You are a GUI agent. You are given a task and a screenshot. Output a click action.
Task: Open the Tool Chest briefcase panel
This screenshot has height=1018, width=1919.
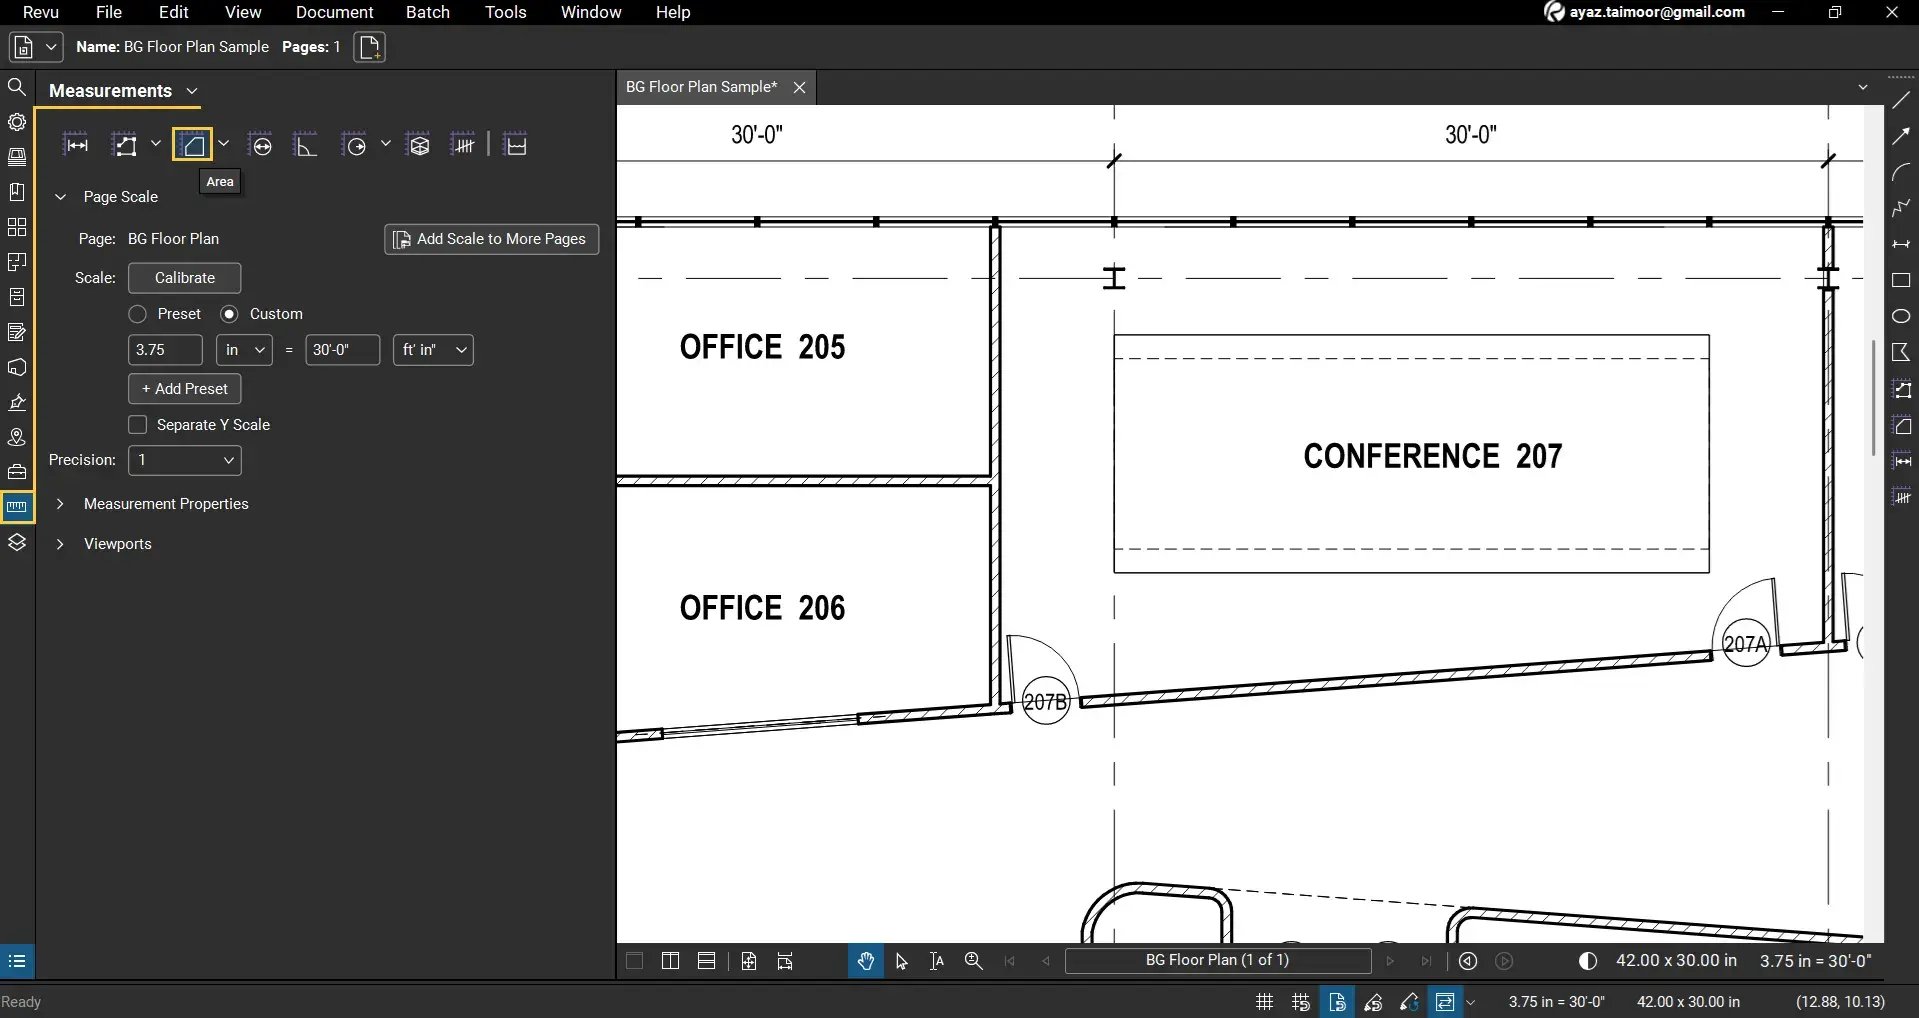pos(17,472)
